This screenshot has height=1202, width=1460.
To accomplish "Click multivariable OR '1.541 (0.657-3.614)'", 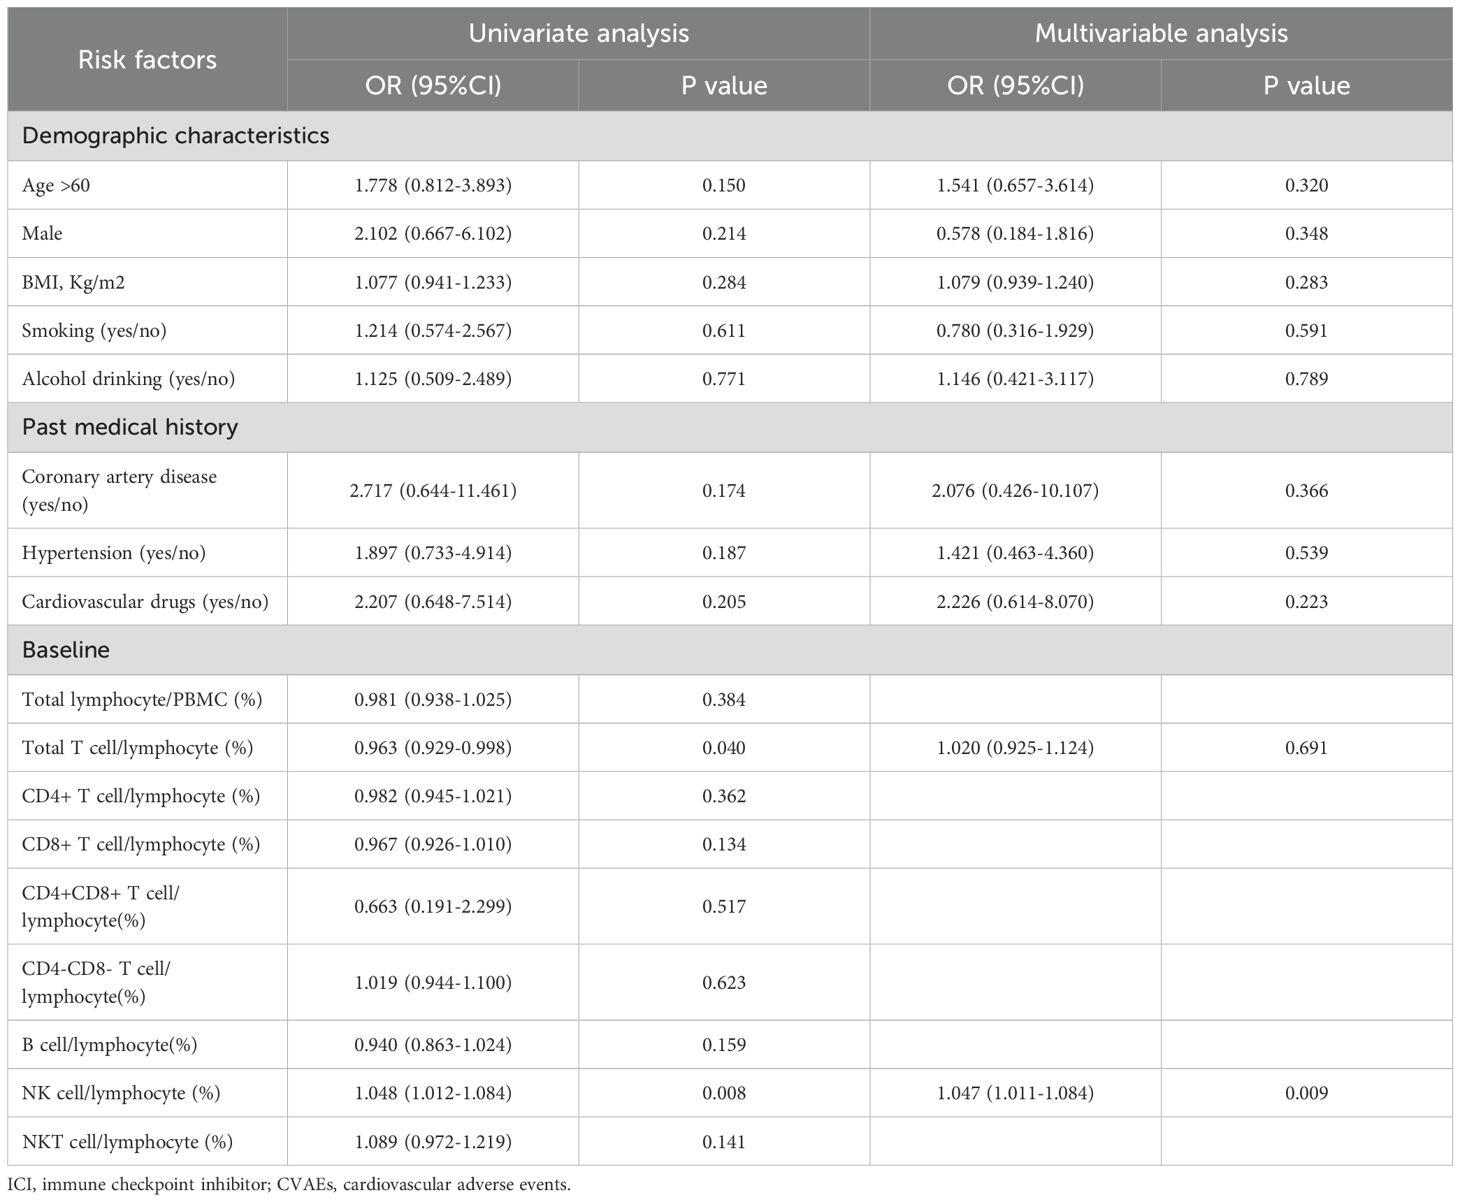I will (x=1015, y=185).
